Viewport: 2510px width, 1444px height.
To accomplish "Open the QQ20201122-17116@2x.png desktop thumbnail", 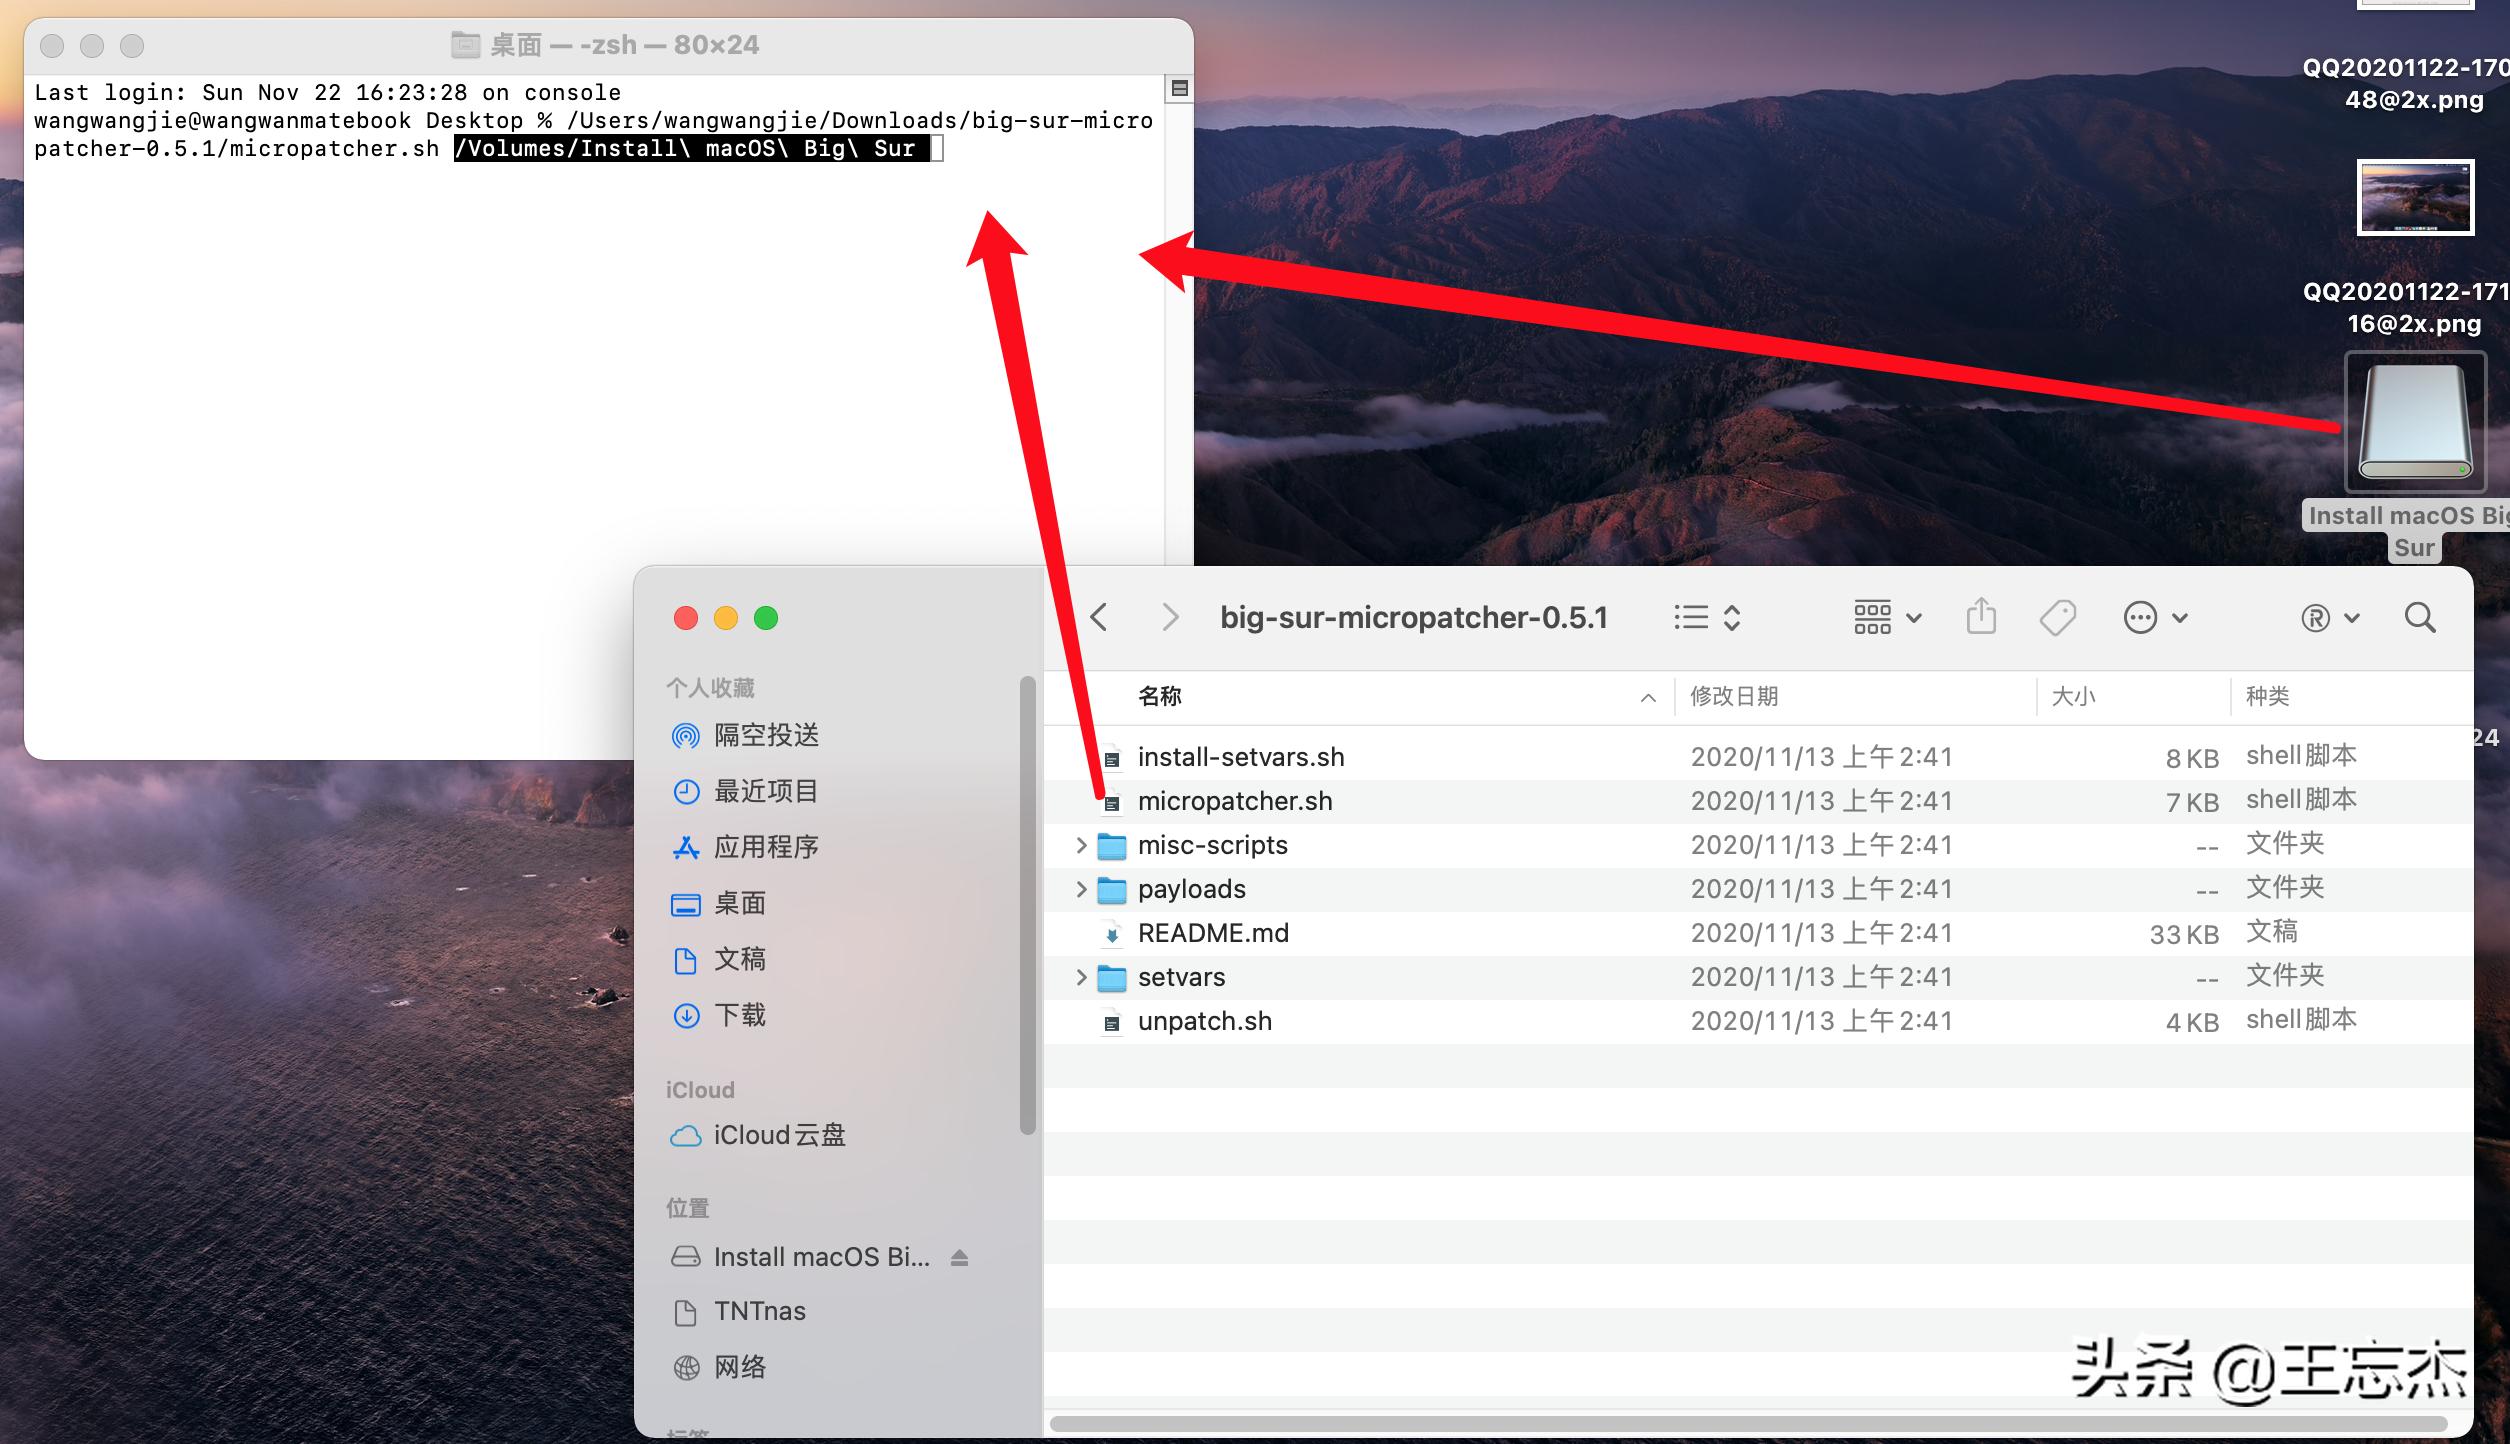I will pos(2414,198).
